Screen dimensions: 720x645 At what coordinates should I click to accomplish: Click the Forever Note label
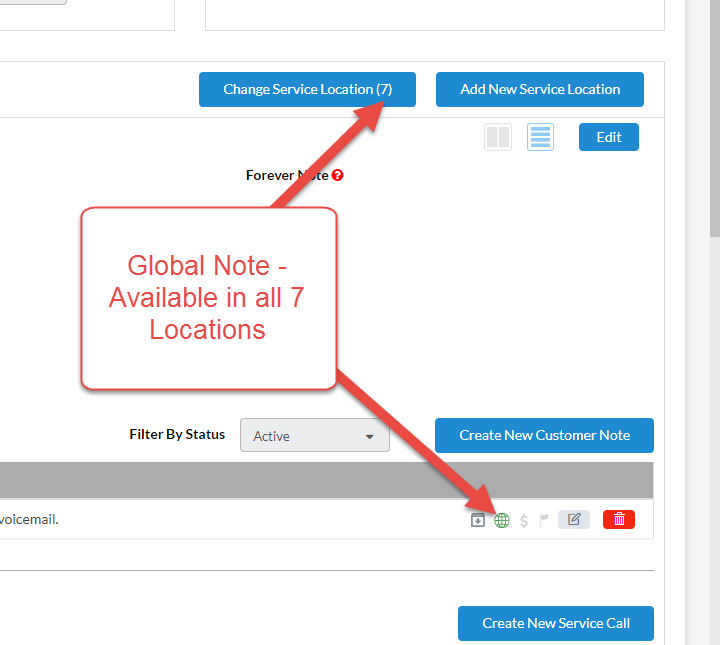(x=286, y=175)
